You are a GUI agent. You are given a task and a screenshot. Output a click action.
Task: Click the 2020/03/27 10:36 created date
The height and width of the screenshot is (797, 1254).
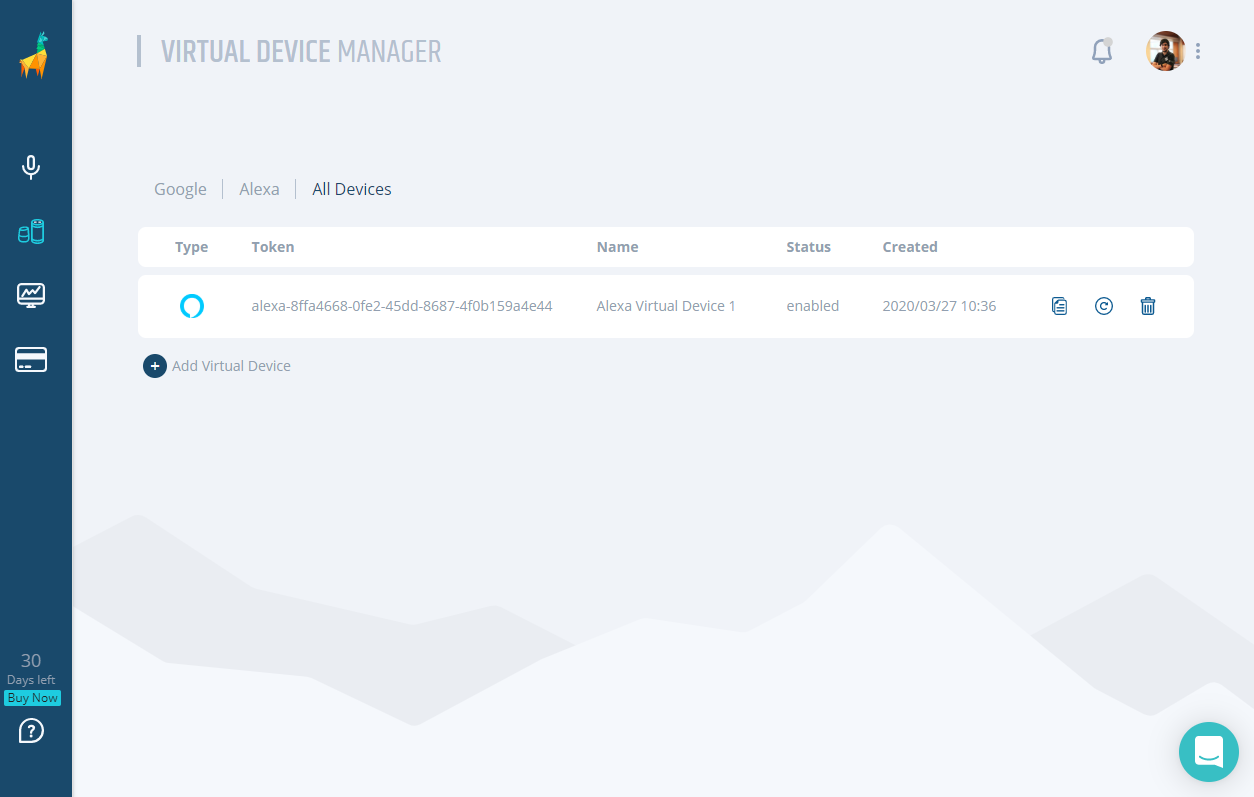click(939, 306)
